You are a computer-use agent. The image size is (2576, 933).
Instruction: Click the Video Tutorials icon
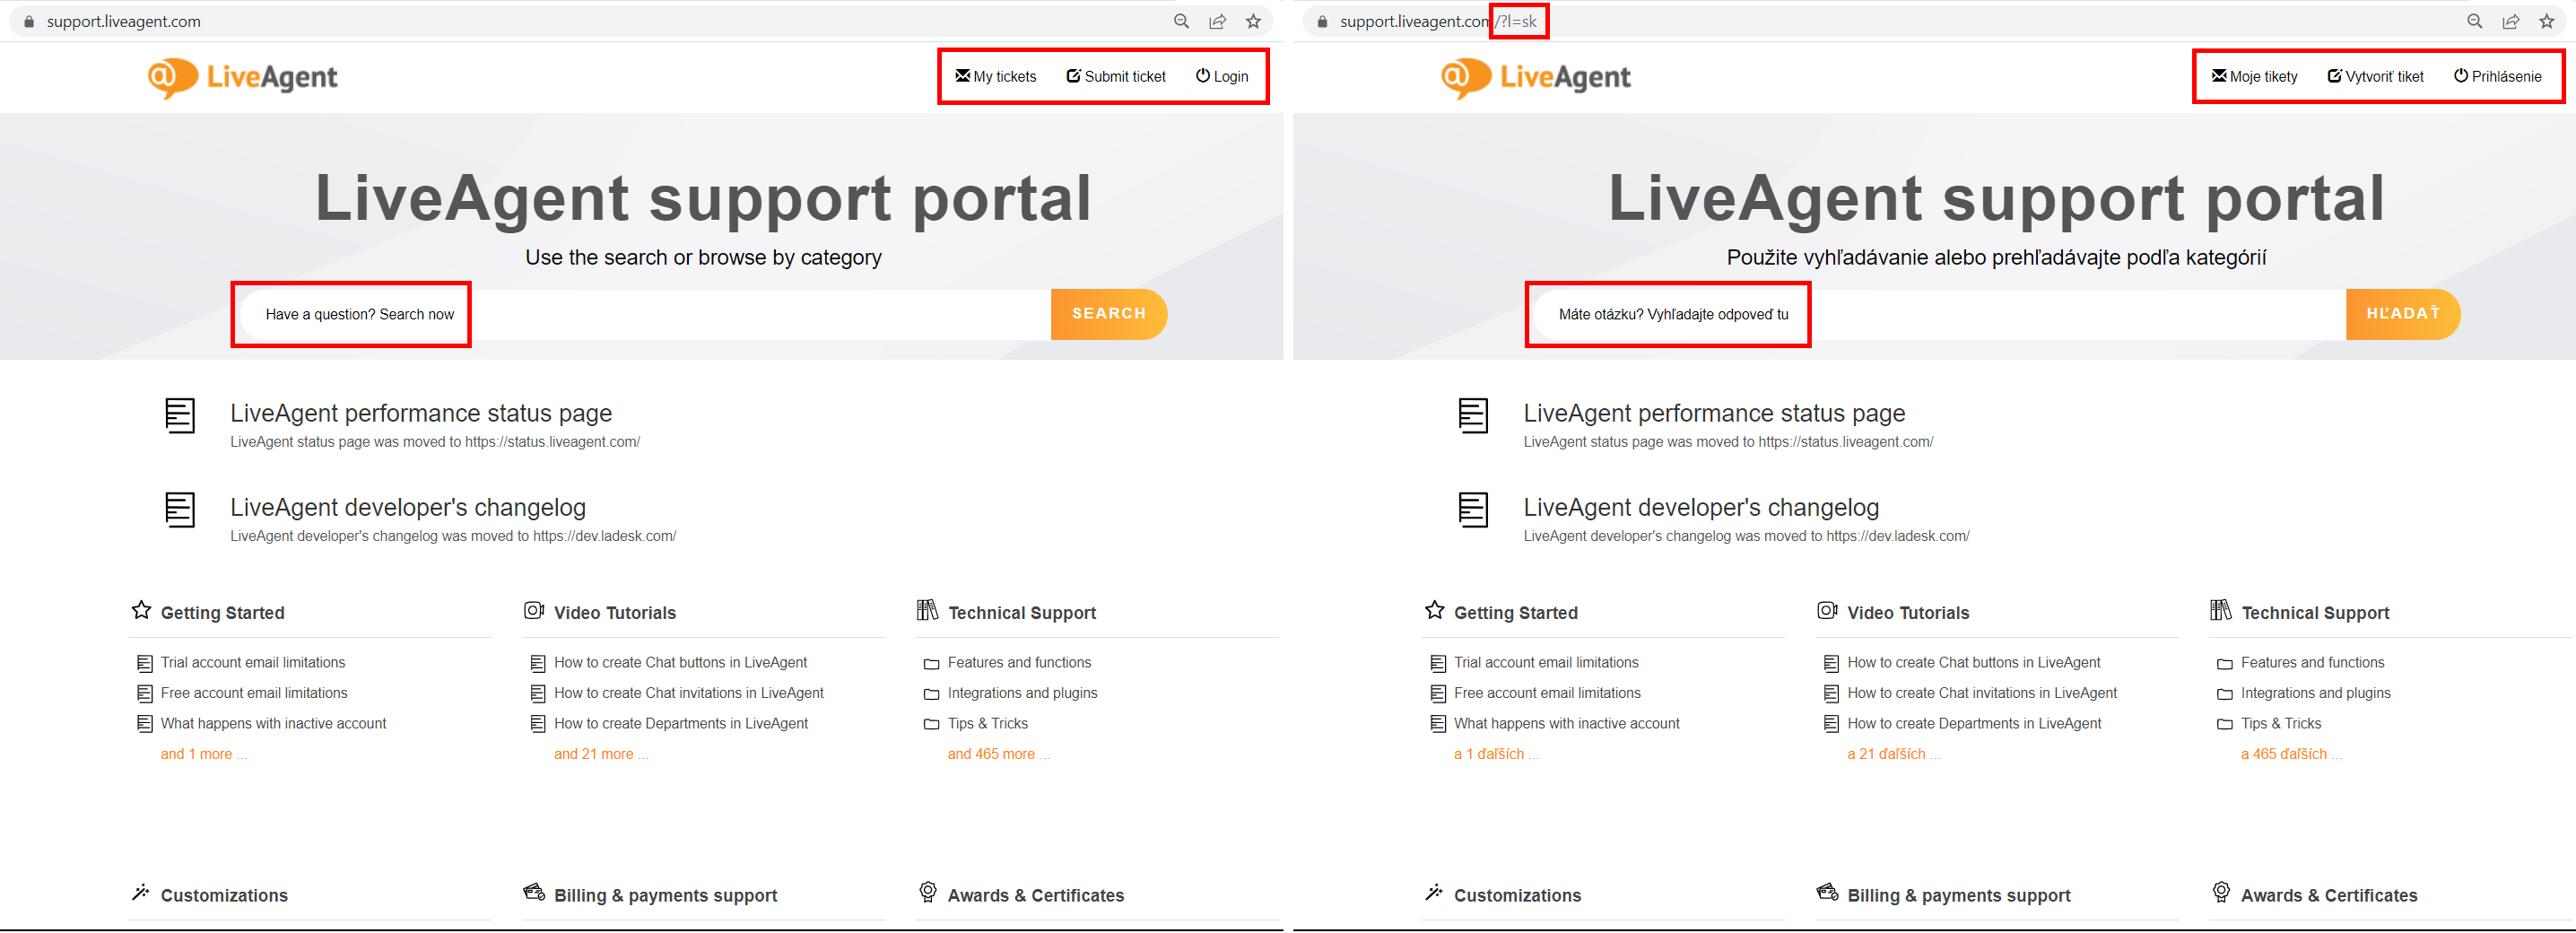pyautogui.click(x=534, y=610)
